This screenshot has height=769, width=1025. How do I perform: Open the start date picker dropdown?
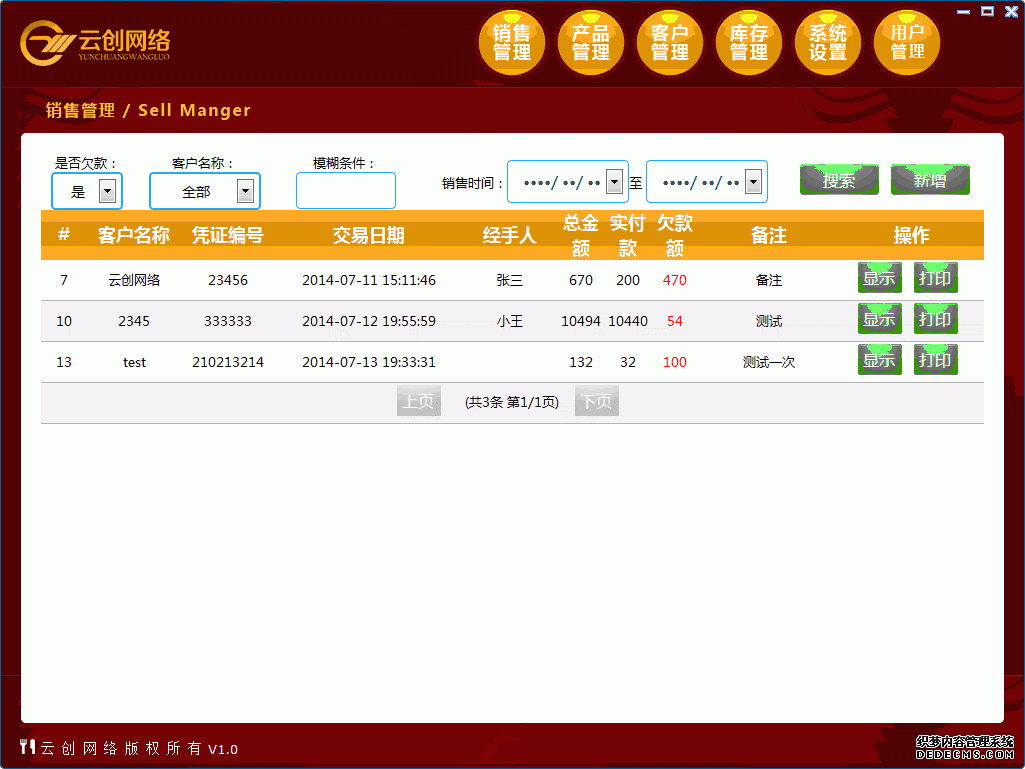(x=615, y=182)
